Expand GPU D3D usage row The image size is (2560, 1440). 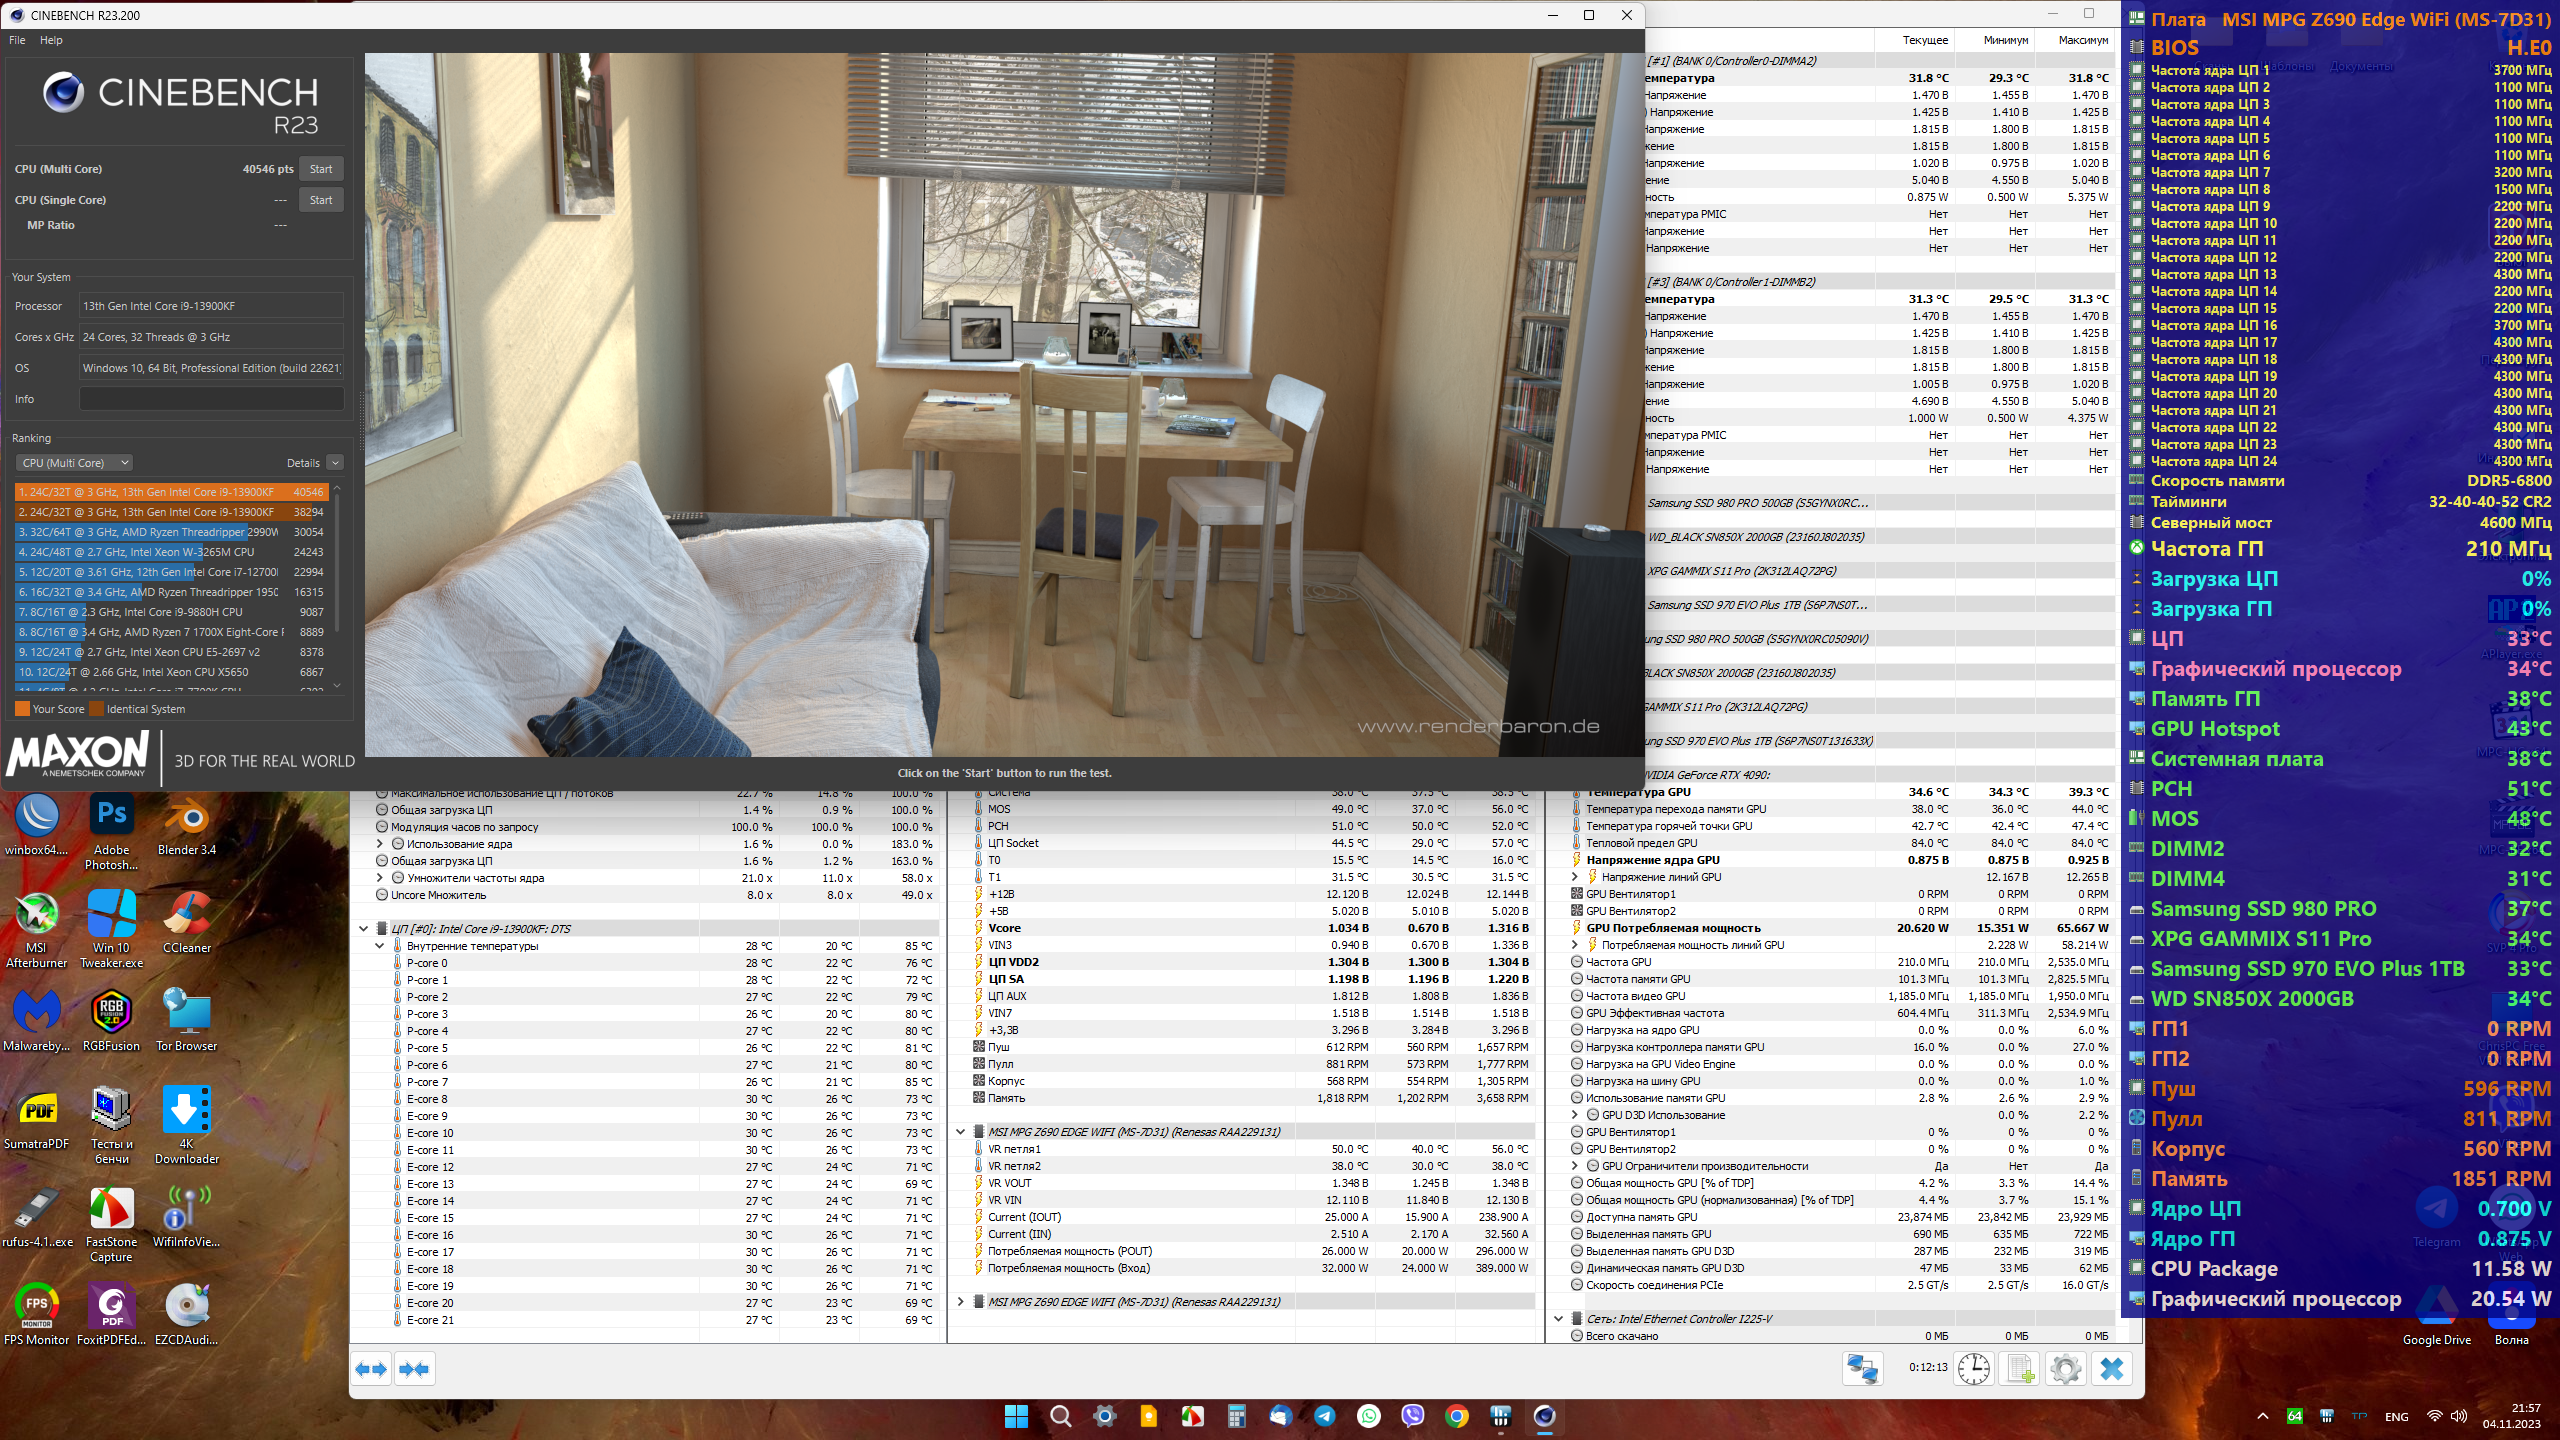[1576, 1115]
